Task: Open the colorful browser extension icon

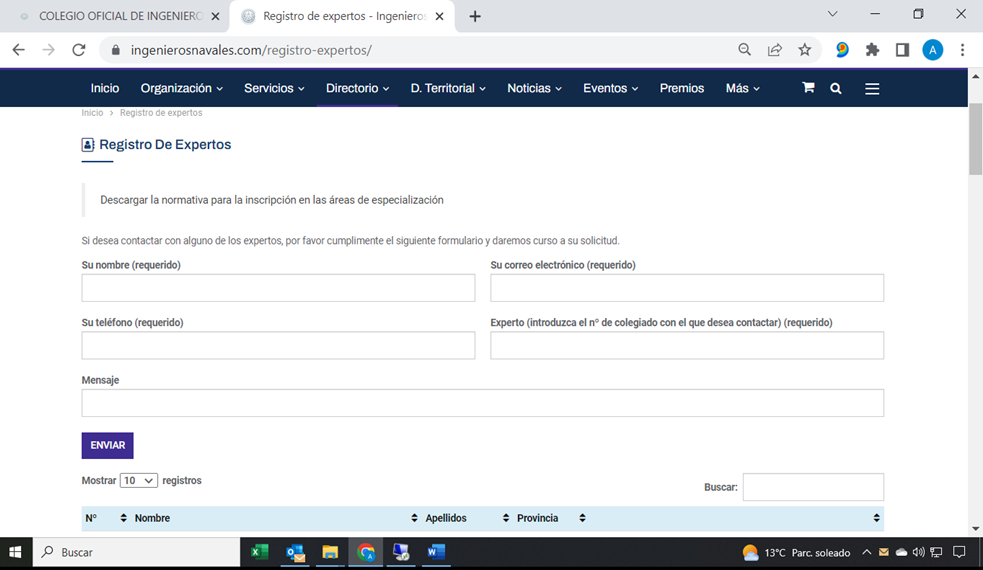Action: (x=842, y=50)
